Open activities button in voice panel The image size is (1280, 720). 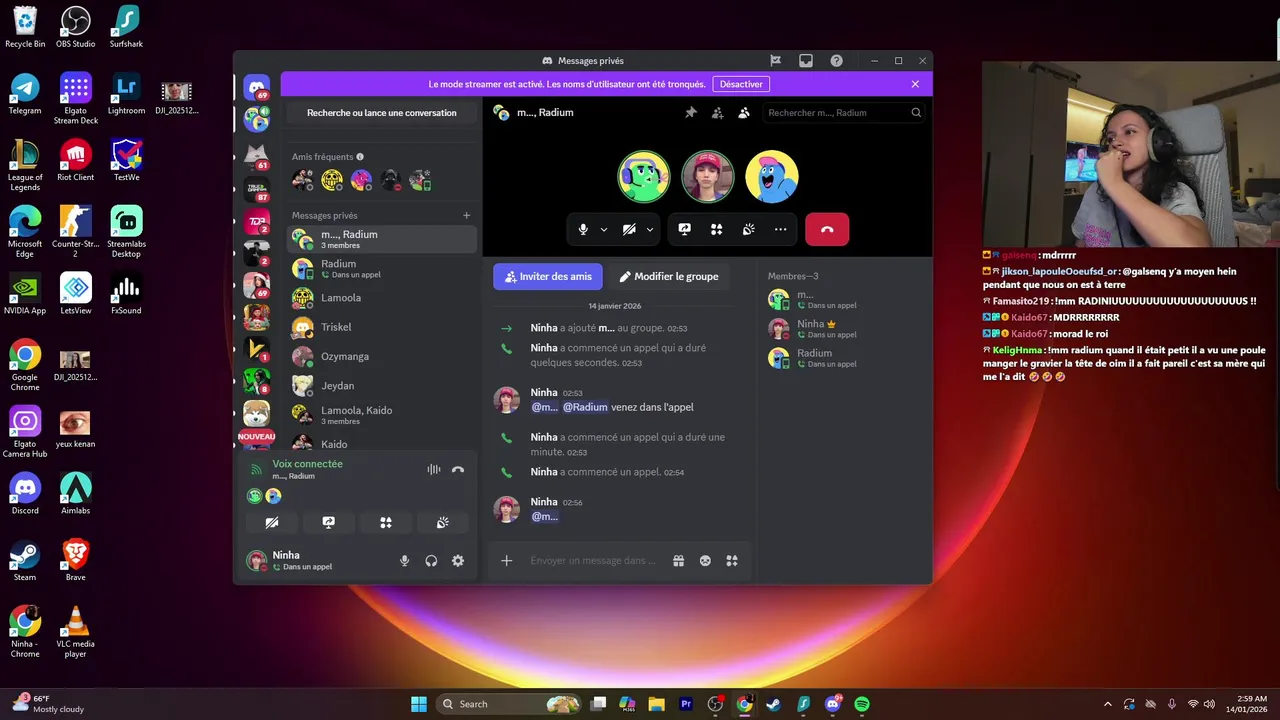click(386, 523)
